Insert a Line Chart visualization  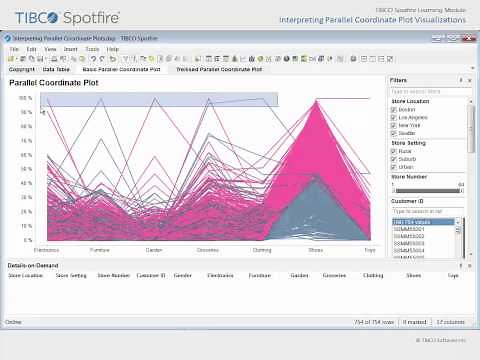[x=243, y=59]
